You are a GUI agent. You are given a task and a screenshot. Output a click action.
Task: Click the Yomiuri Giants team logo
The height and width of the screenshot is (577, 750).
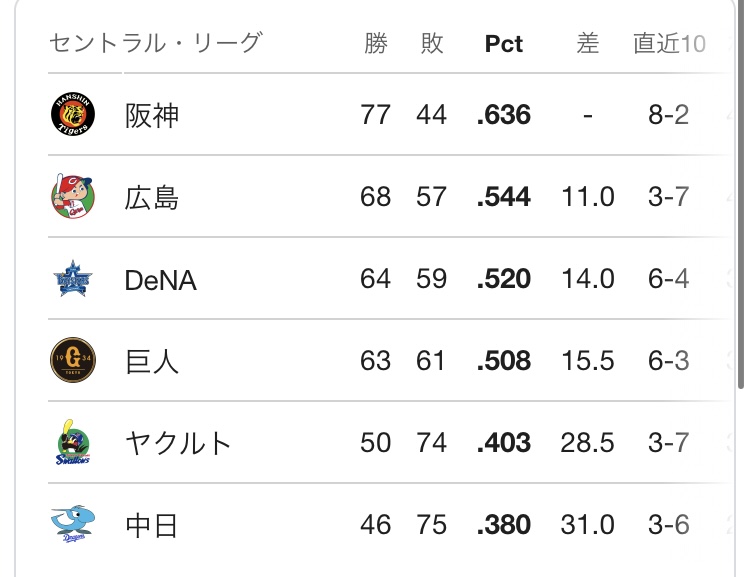[x=73, y=361]
